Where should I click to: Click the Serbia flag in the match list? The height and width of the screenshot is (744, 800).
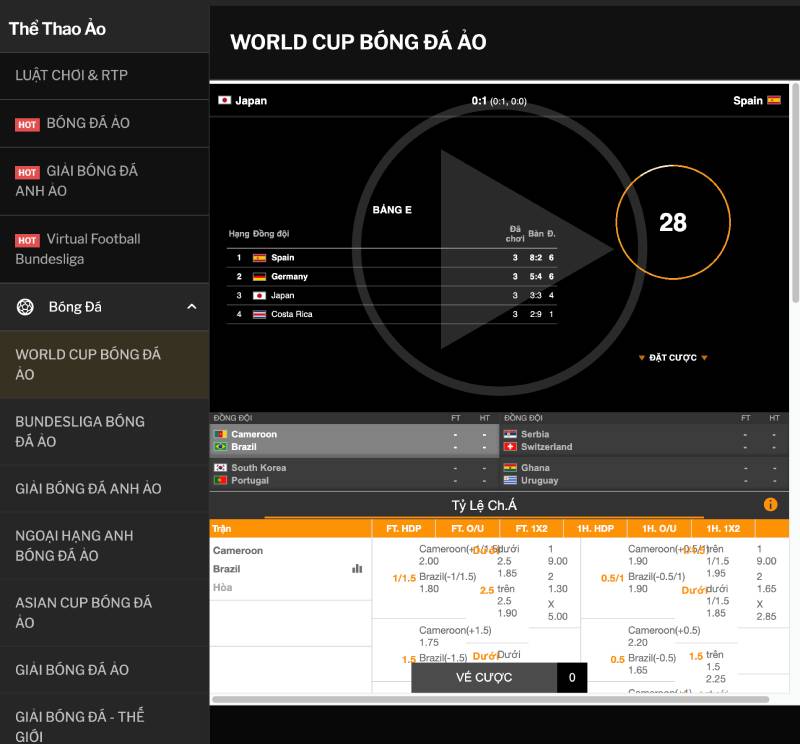510,435
